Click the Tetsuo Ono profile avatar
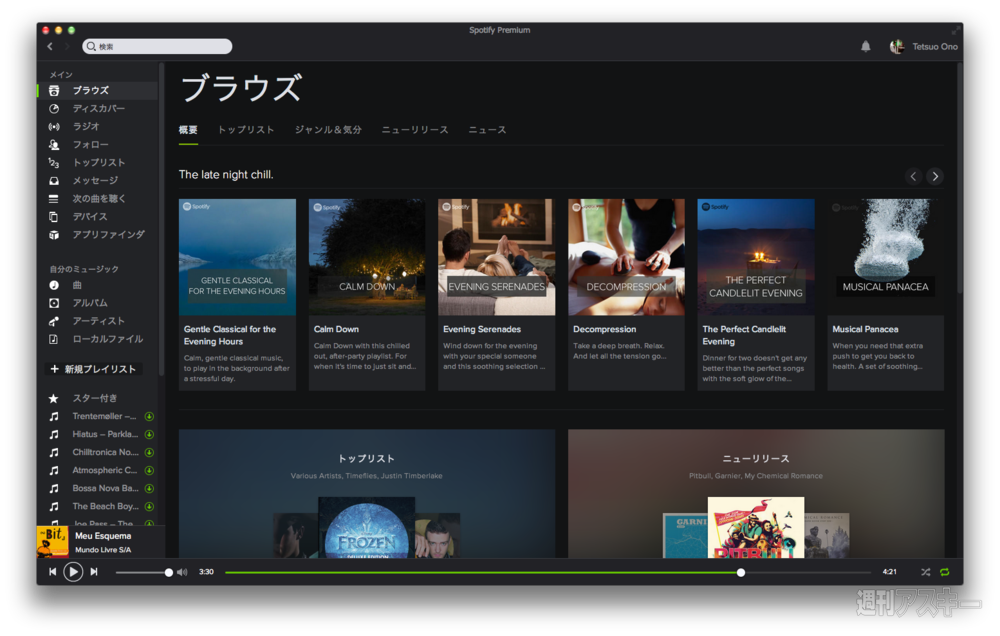 (897, 47)
